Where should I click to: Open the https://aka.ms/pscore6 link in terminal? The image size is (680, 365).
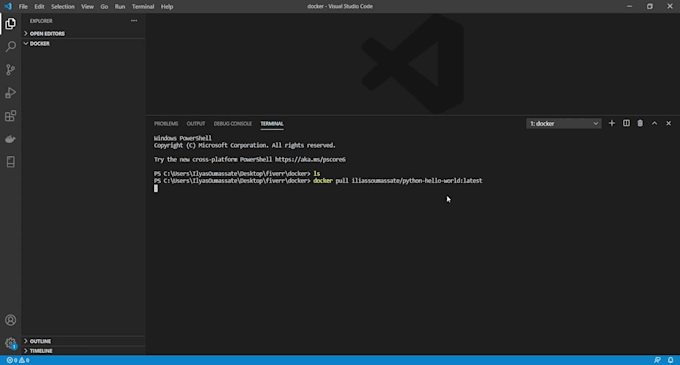coord(310,160)
